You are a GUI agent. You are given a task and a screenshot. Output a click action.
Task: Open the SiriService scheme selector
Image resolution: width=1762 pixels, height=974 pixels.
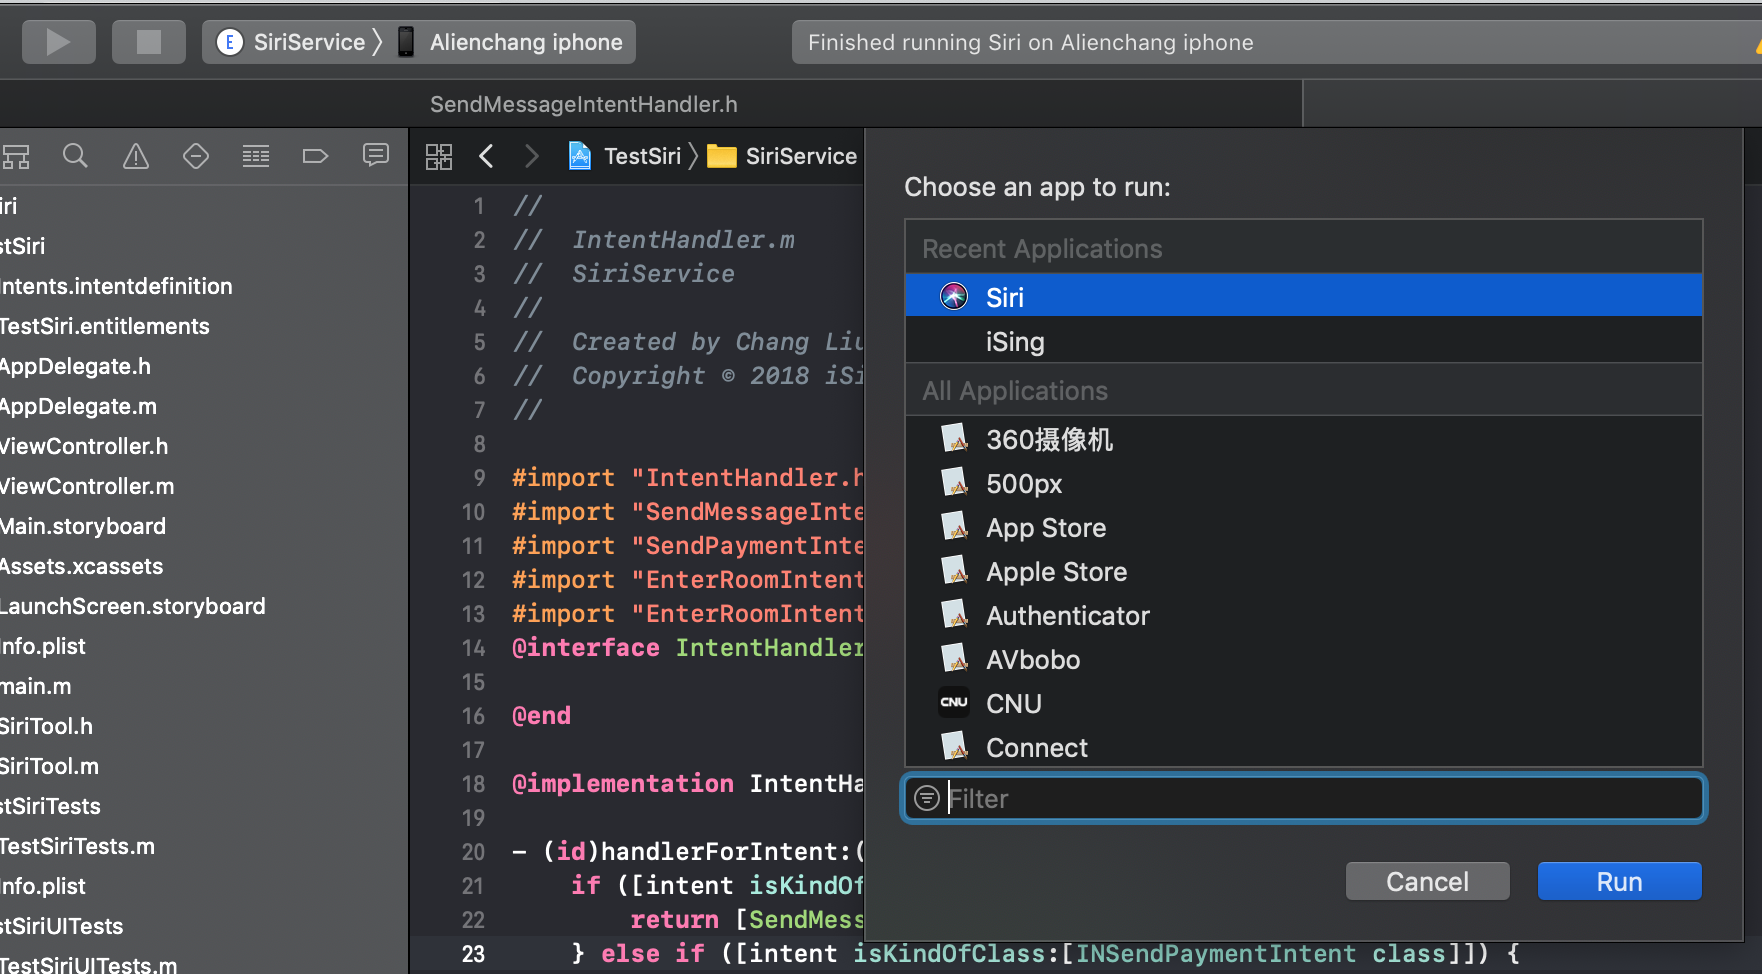click(292, 42)
